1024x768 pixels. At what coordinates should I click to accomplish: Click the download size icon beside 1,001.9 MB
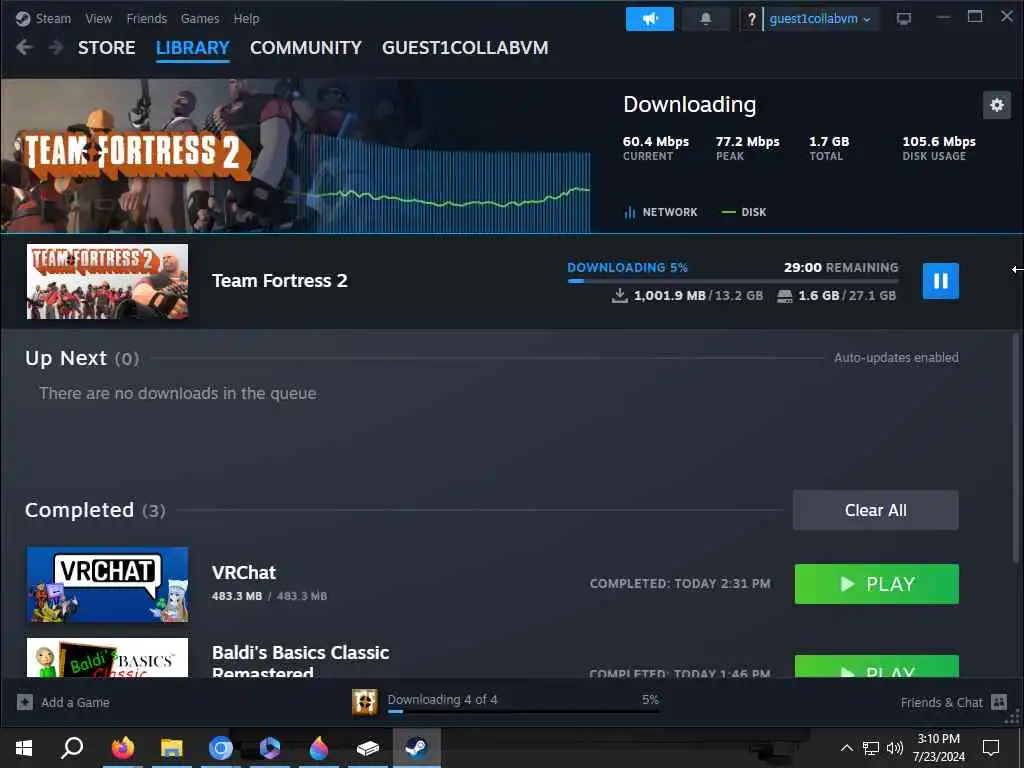pyautogui.click(x=620, y=296)
